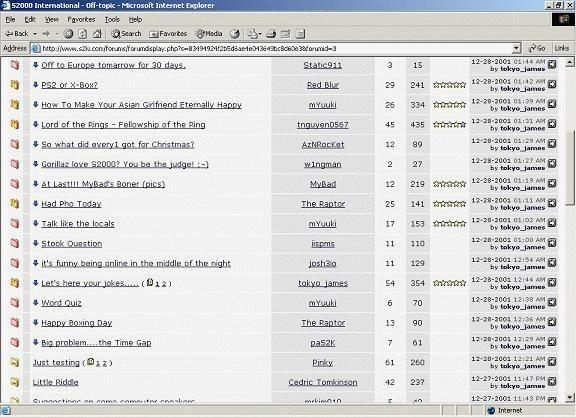Click the Print toolbar icon

pos(271,34)
